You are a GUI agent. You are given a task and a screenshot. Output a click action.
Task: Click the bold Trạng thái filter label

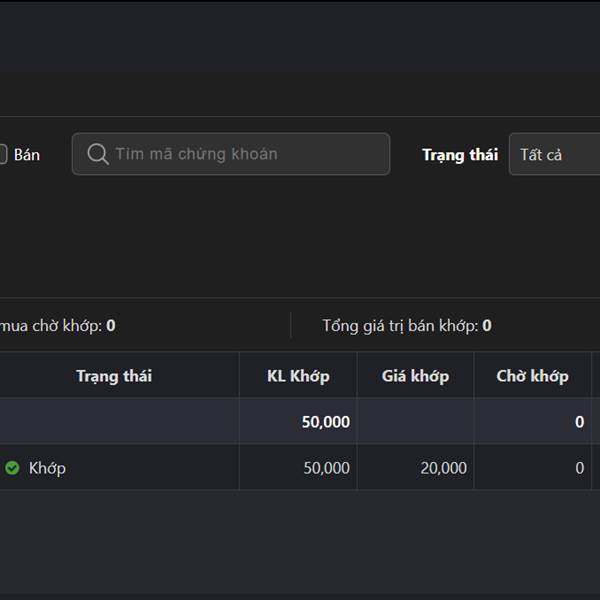pos(460,155)
